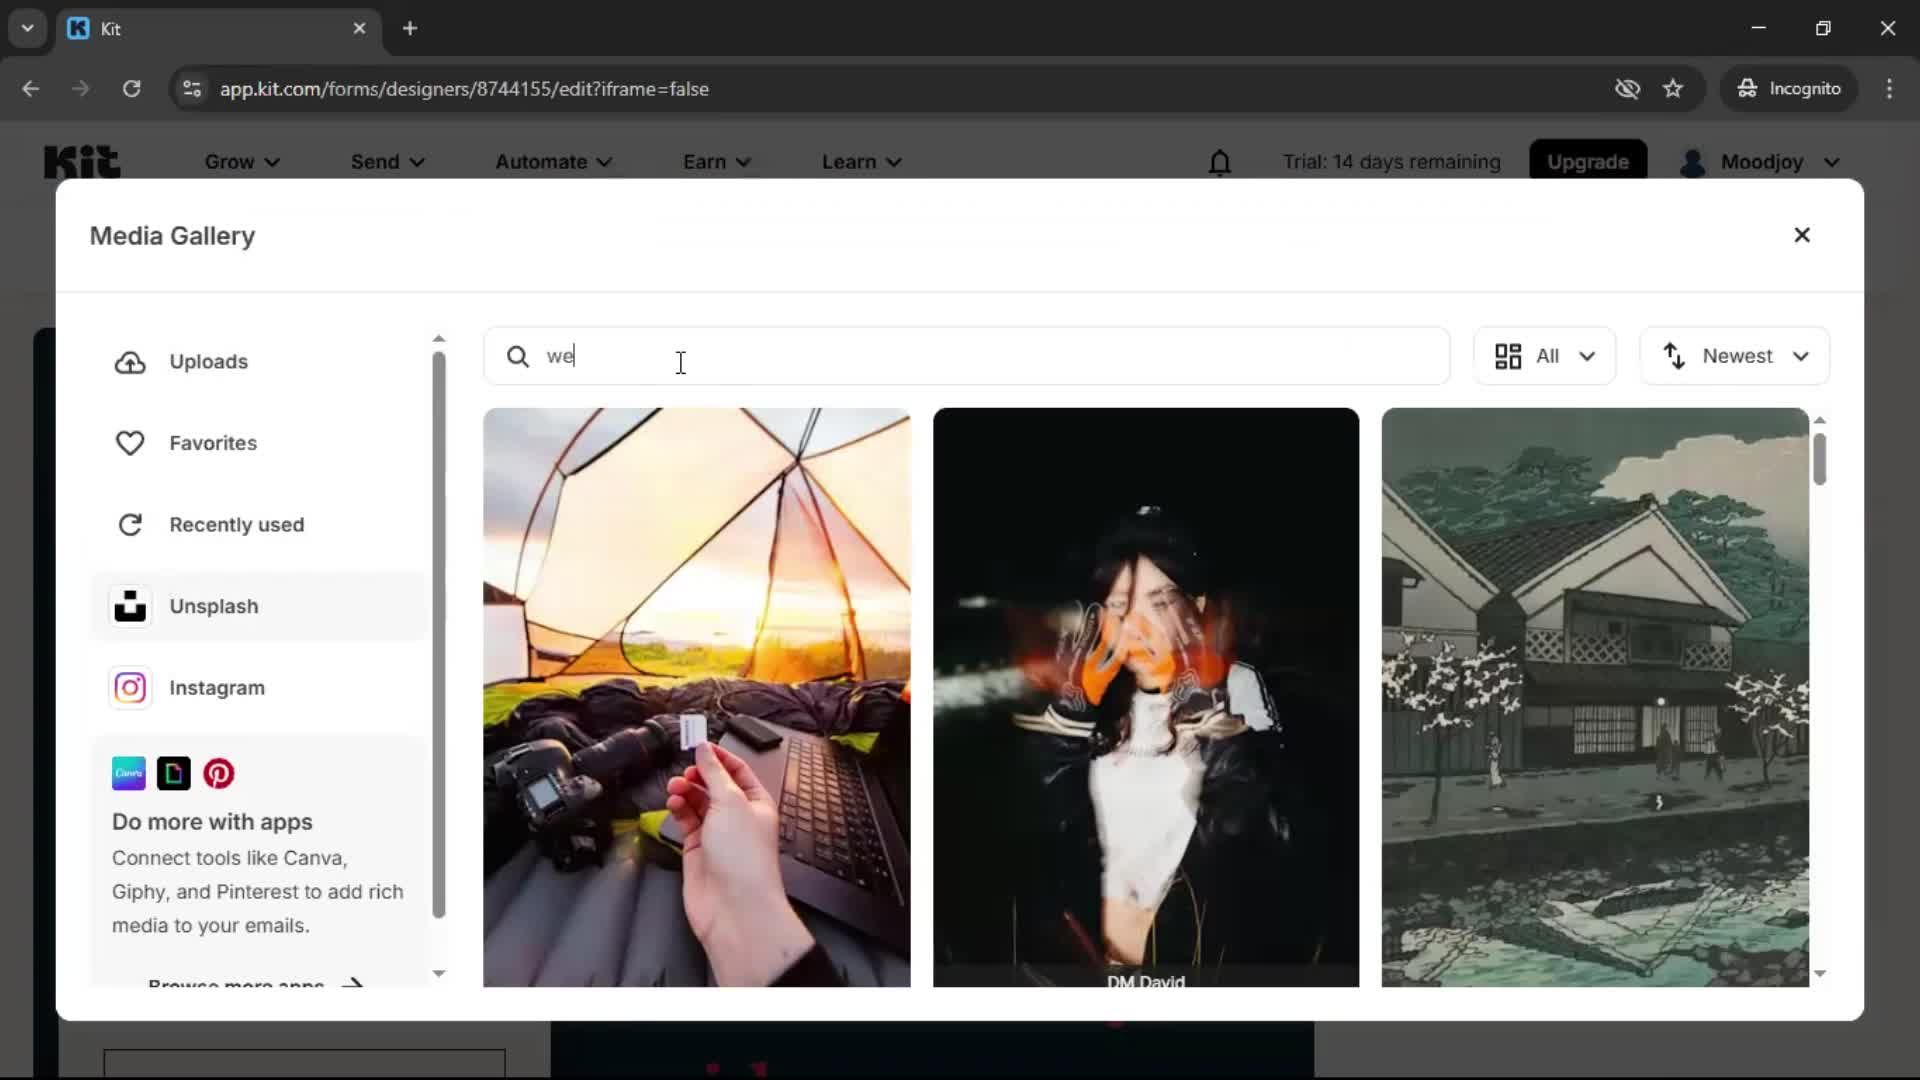Open the Instagram media source
The width and height of the screenshot is (1920, 1080).
click(x=216, y=687)
